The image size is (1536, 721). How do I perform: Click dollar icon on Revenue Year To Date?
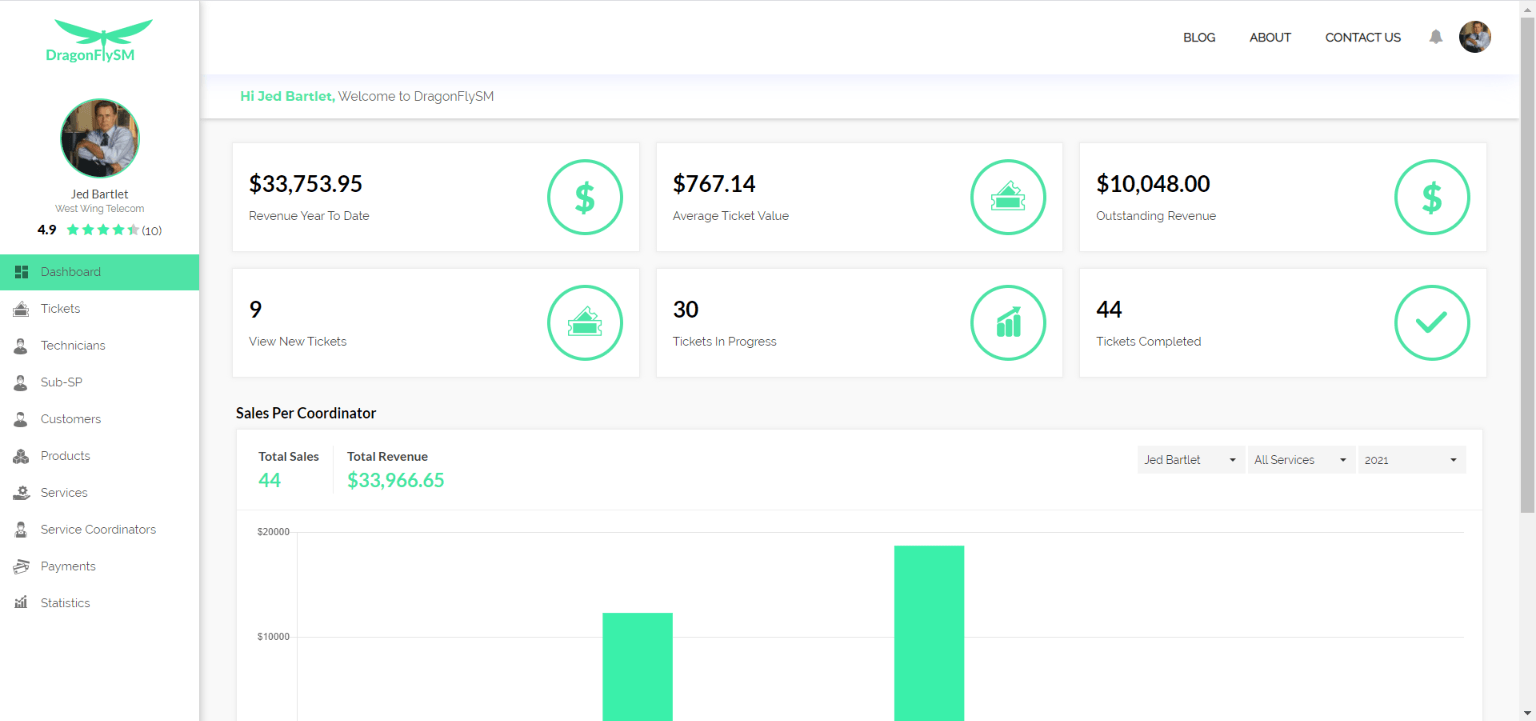[585, 197]
